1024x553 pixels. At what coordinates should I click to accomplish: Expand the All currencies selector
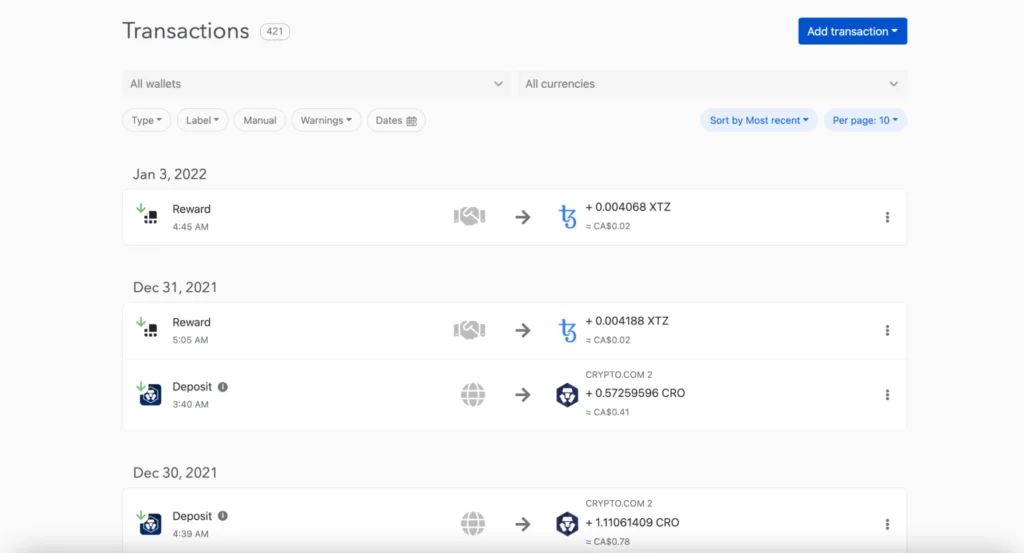pos(712,84)
